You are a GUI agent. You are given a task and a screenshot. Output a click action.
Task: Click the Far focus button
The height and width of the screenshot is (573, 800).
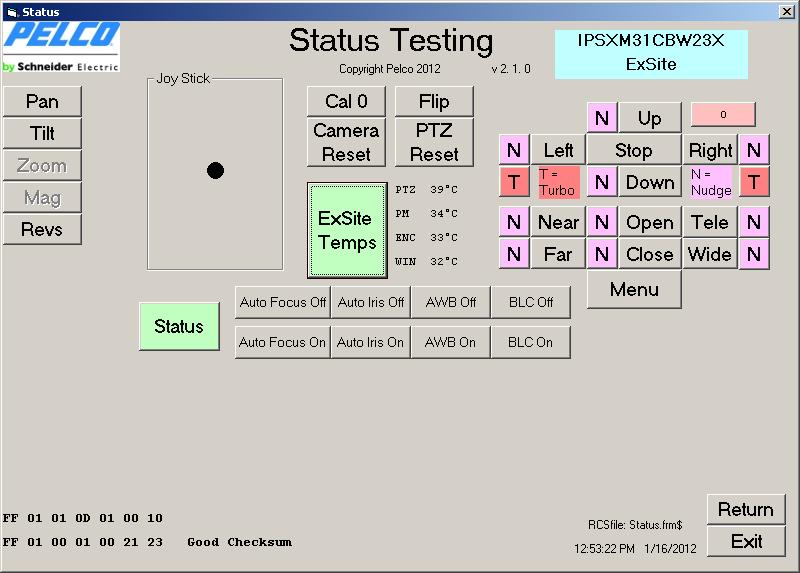(558, 254)
